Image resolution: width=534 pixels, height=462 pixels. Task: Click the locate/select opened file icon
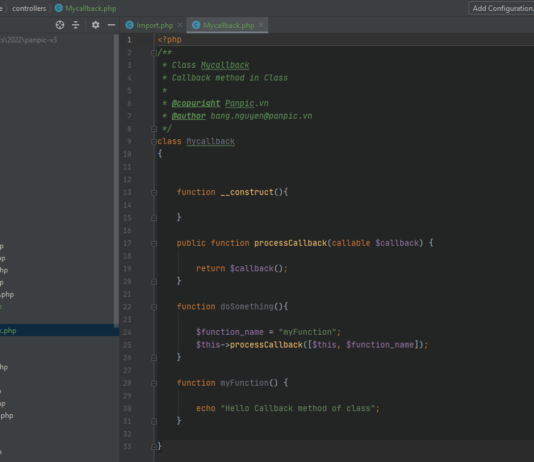pyautogui.click(x=60, y=25)
